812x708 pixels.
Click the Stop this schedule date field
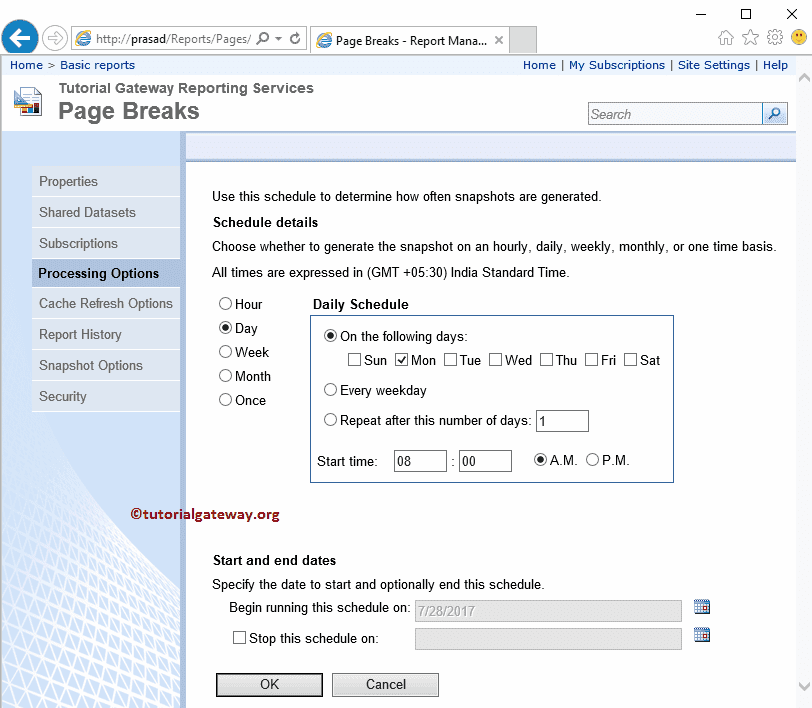tap(548, 639)
